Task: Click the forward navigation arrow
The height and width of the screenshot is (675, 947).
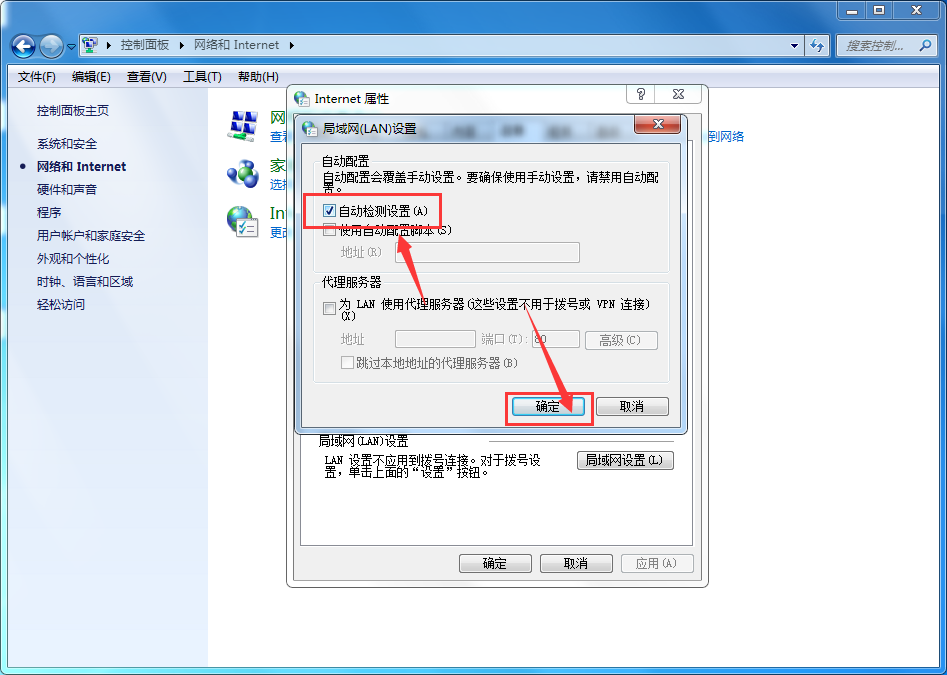Action: 50,45
